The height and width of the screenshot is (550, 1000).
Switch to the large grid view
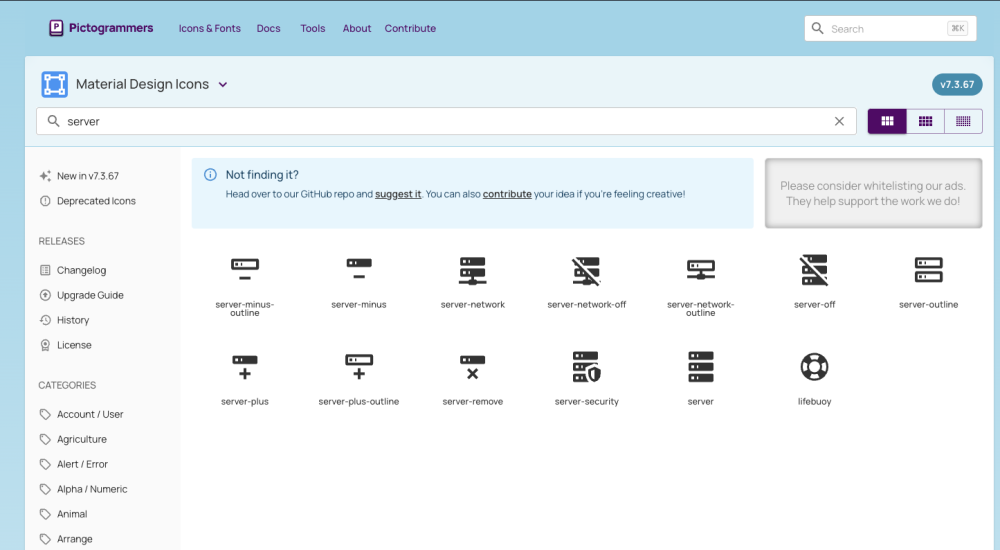pyautogui.click(x=887, y=121)
